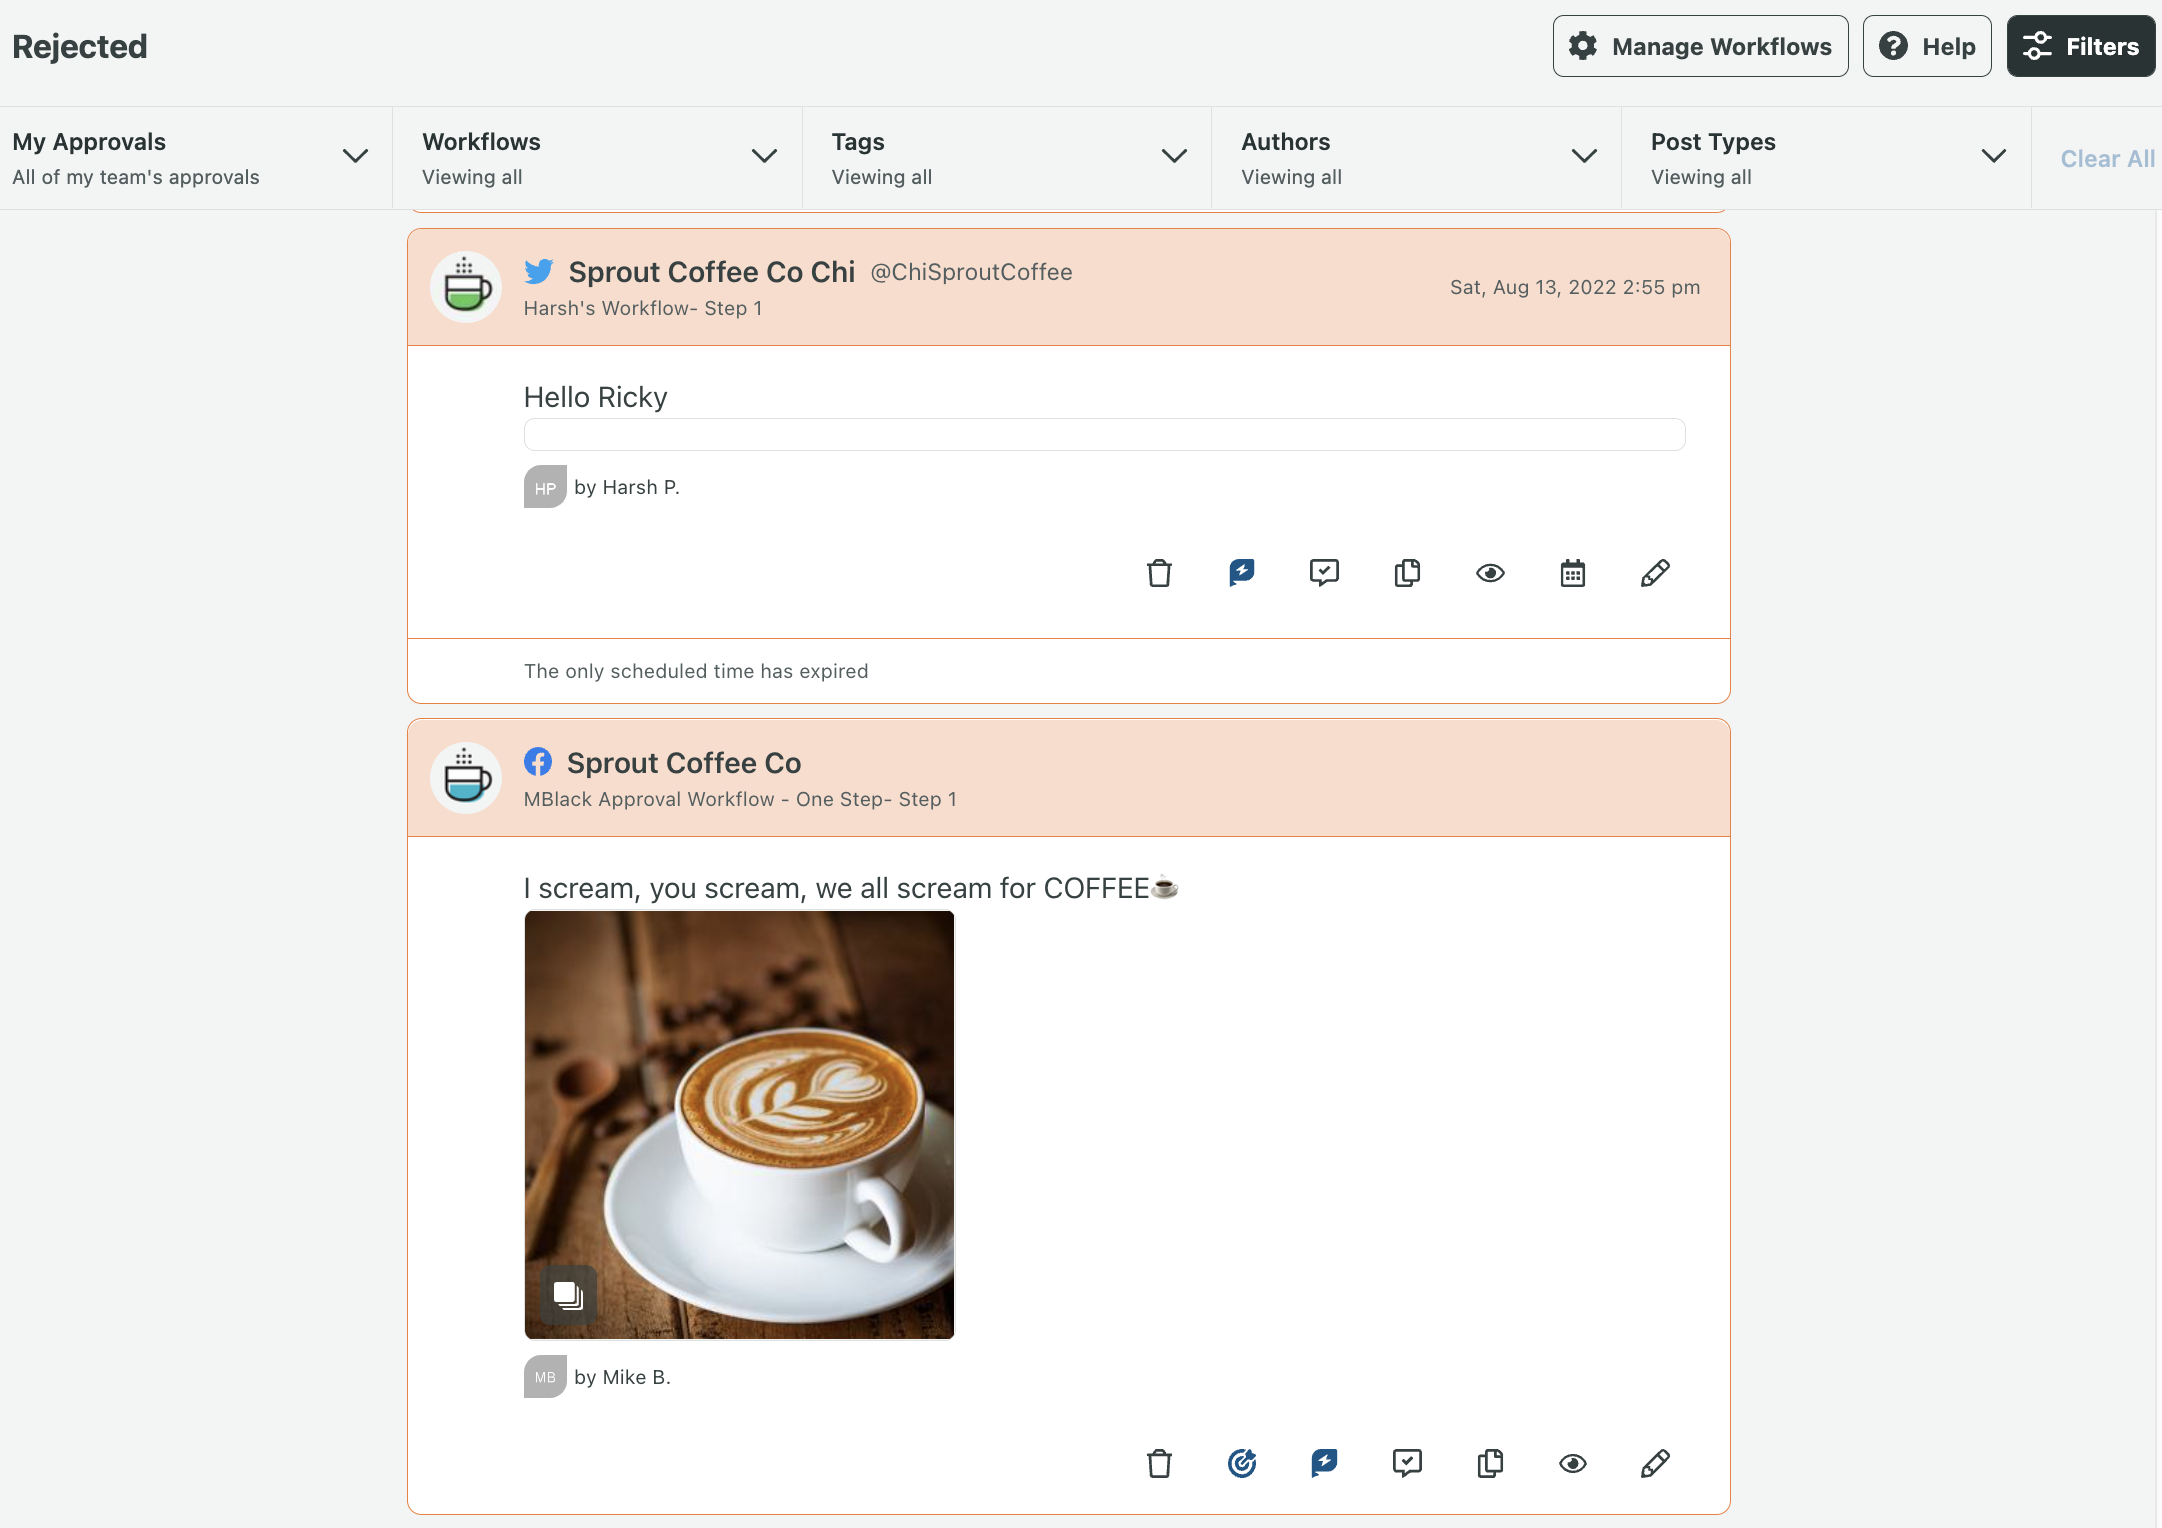
Task: Click the Facebook icon beside Sprout Coffee Co
Action: [538, 762]
